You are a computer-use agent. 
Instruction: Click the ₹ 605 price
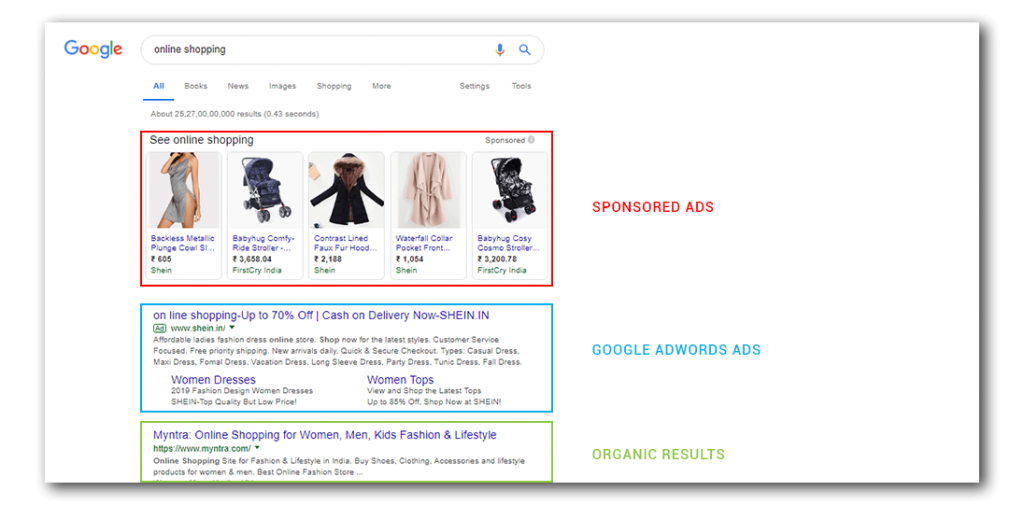click(161, 259)
